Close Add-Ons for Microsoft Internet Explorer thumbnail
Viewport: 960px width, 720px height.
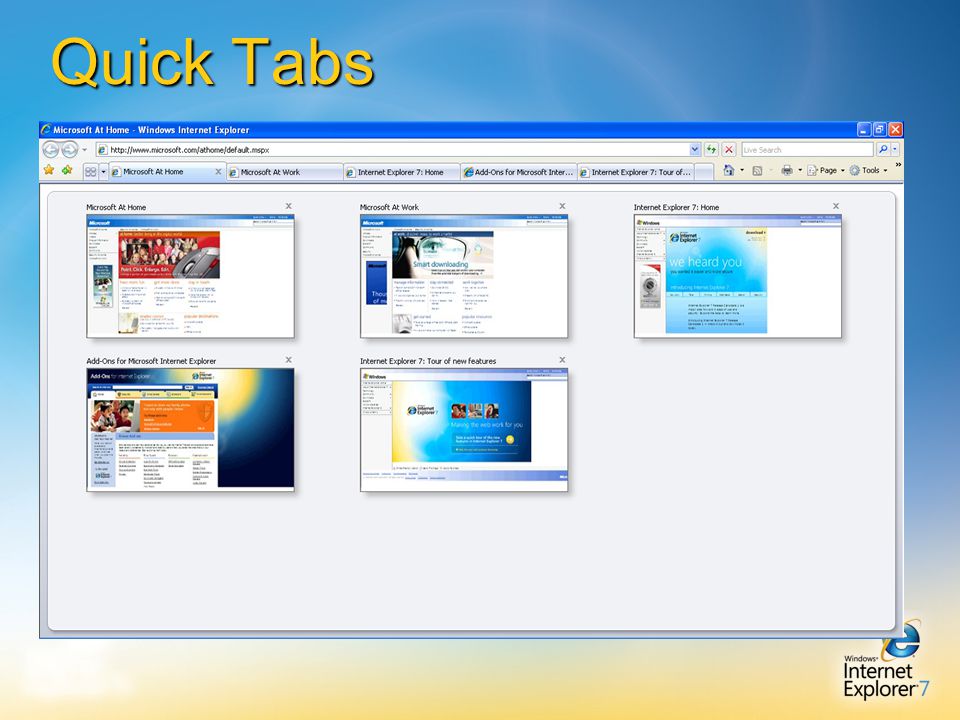pos(288,360)
